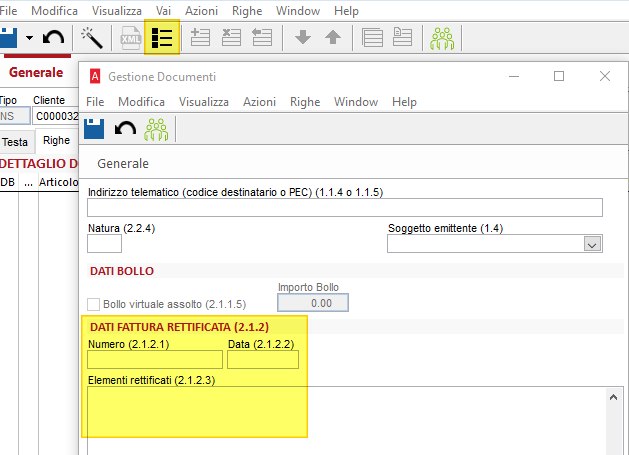629x455 pixels.
Task: Open the Modifica menu in main window
Action: [55, 11]
